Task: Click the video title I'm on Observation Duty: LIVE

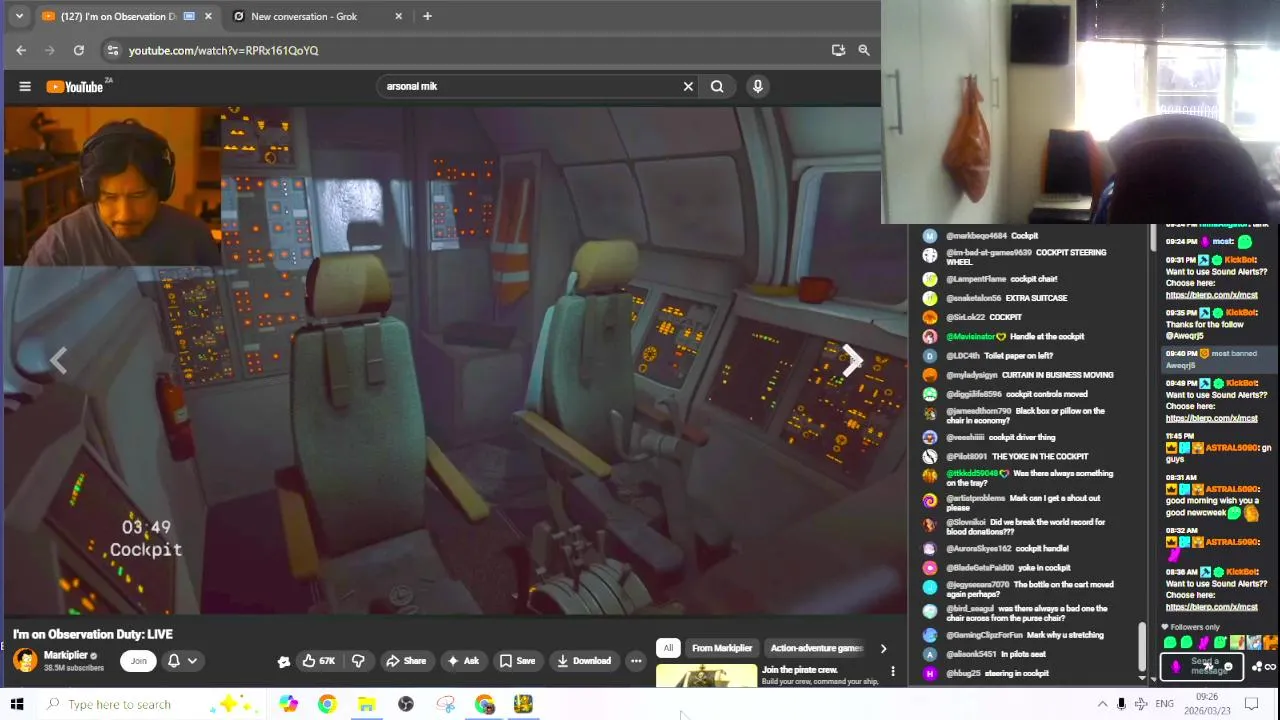Action: 93,634
